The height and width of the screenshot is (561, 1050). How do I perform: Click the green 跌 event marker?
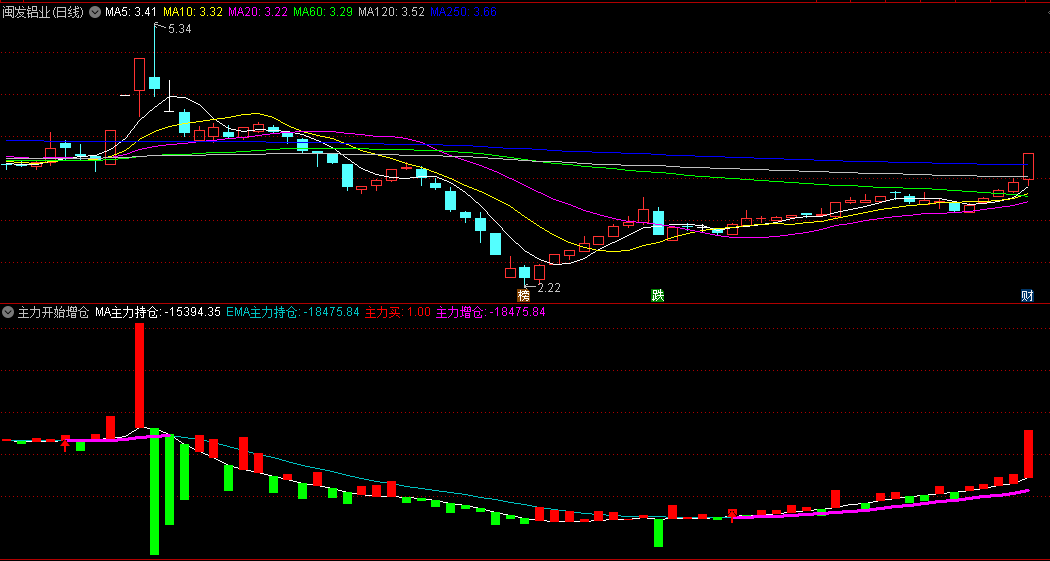coord(658,295)
